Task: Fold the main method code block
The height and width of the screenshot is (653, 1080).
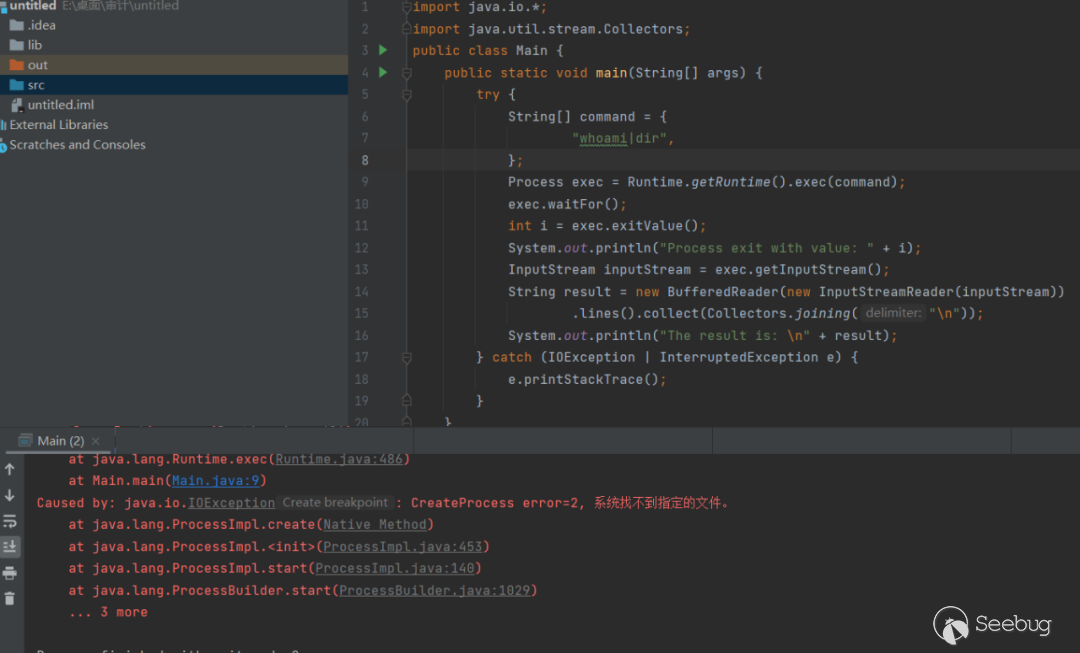Action: click(x=407, y=73)
